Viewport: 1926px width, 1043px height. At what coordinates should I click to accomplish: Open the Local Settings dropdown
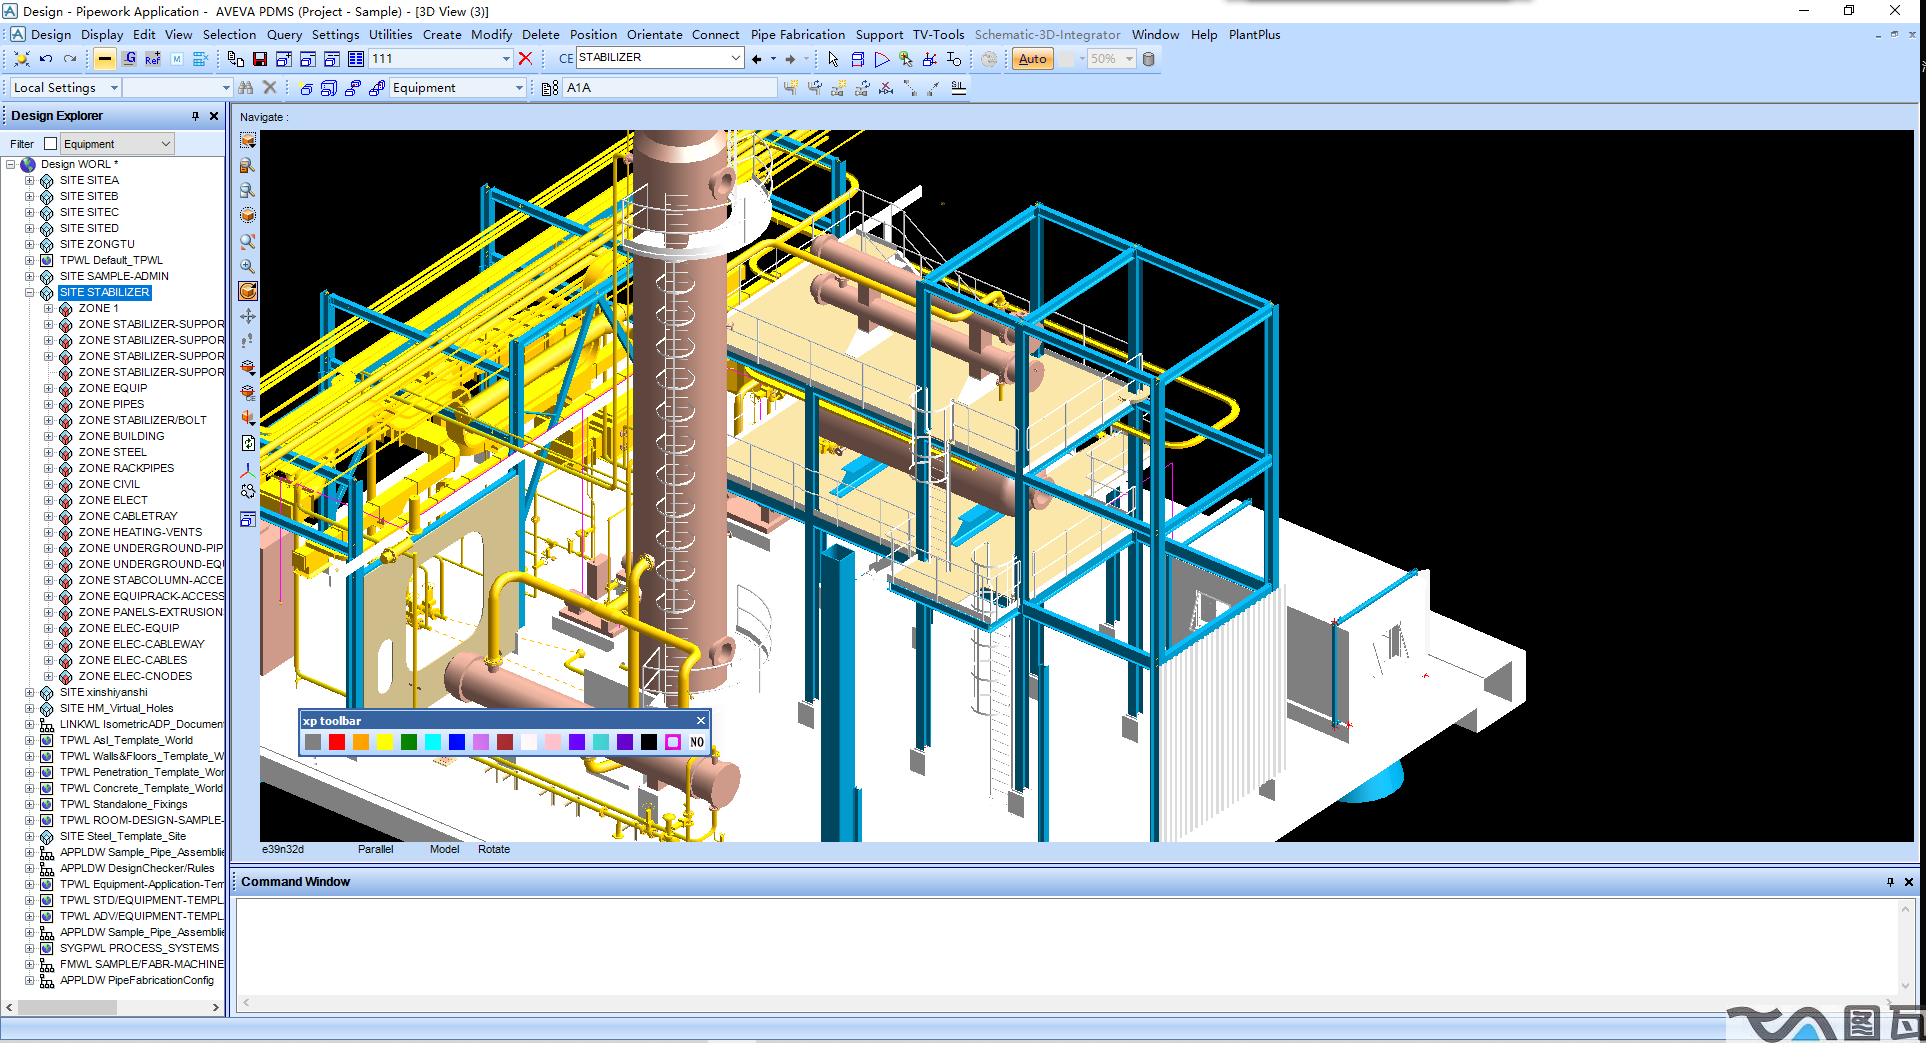pyautogui.click(x=114, y=88)
